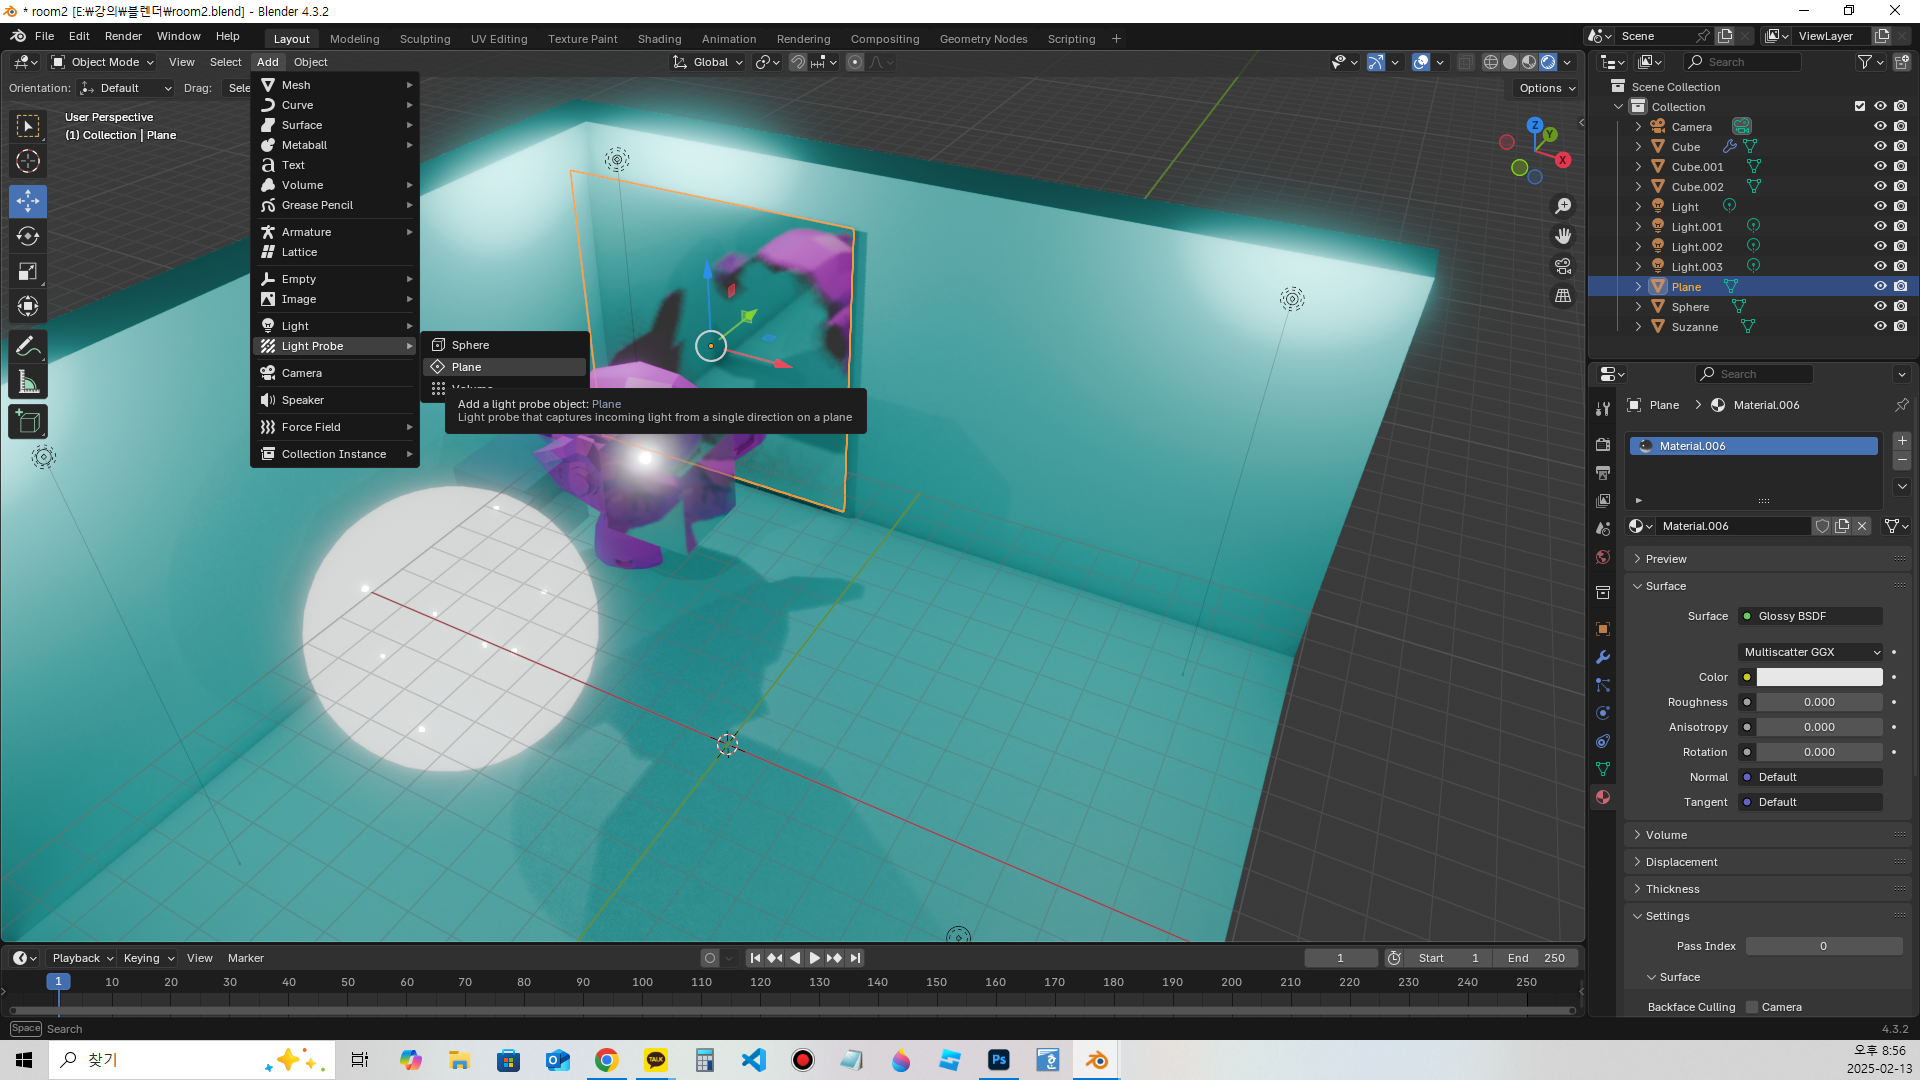Open the Physics properties tab

click(x=1603, y=713)
